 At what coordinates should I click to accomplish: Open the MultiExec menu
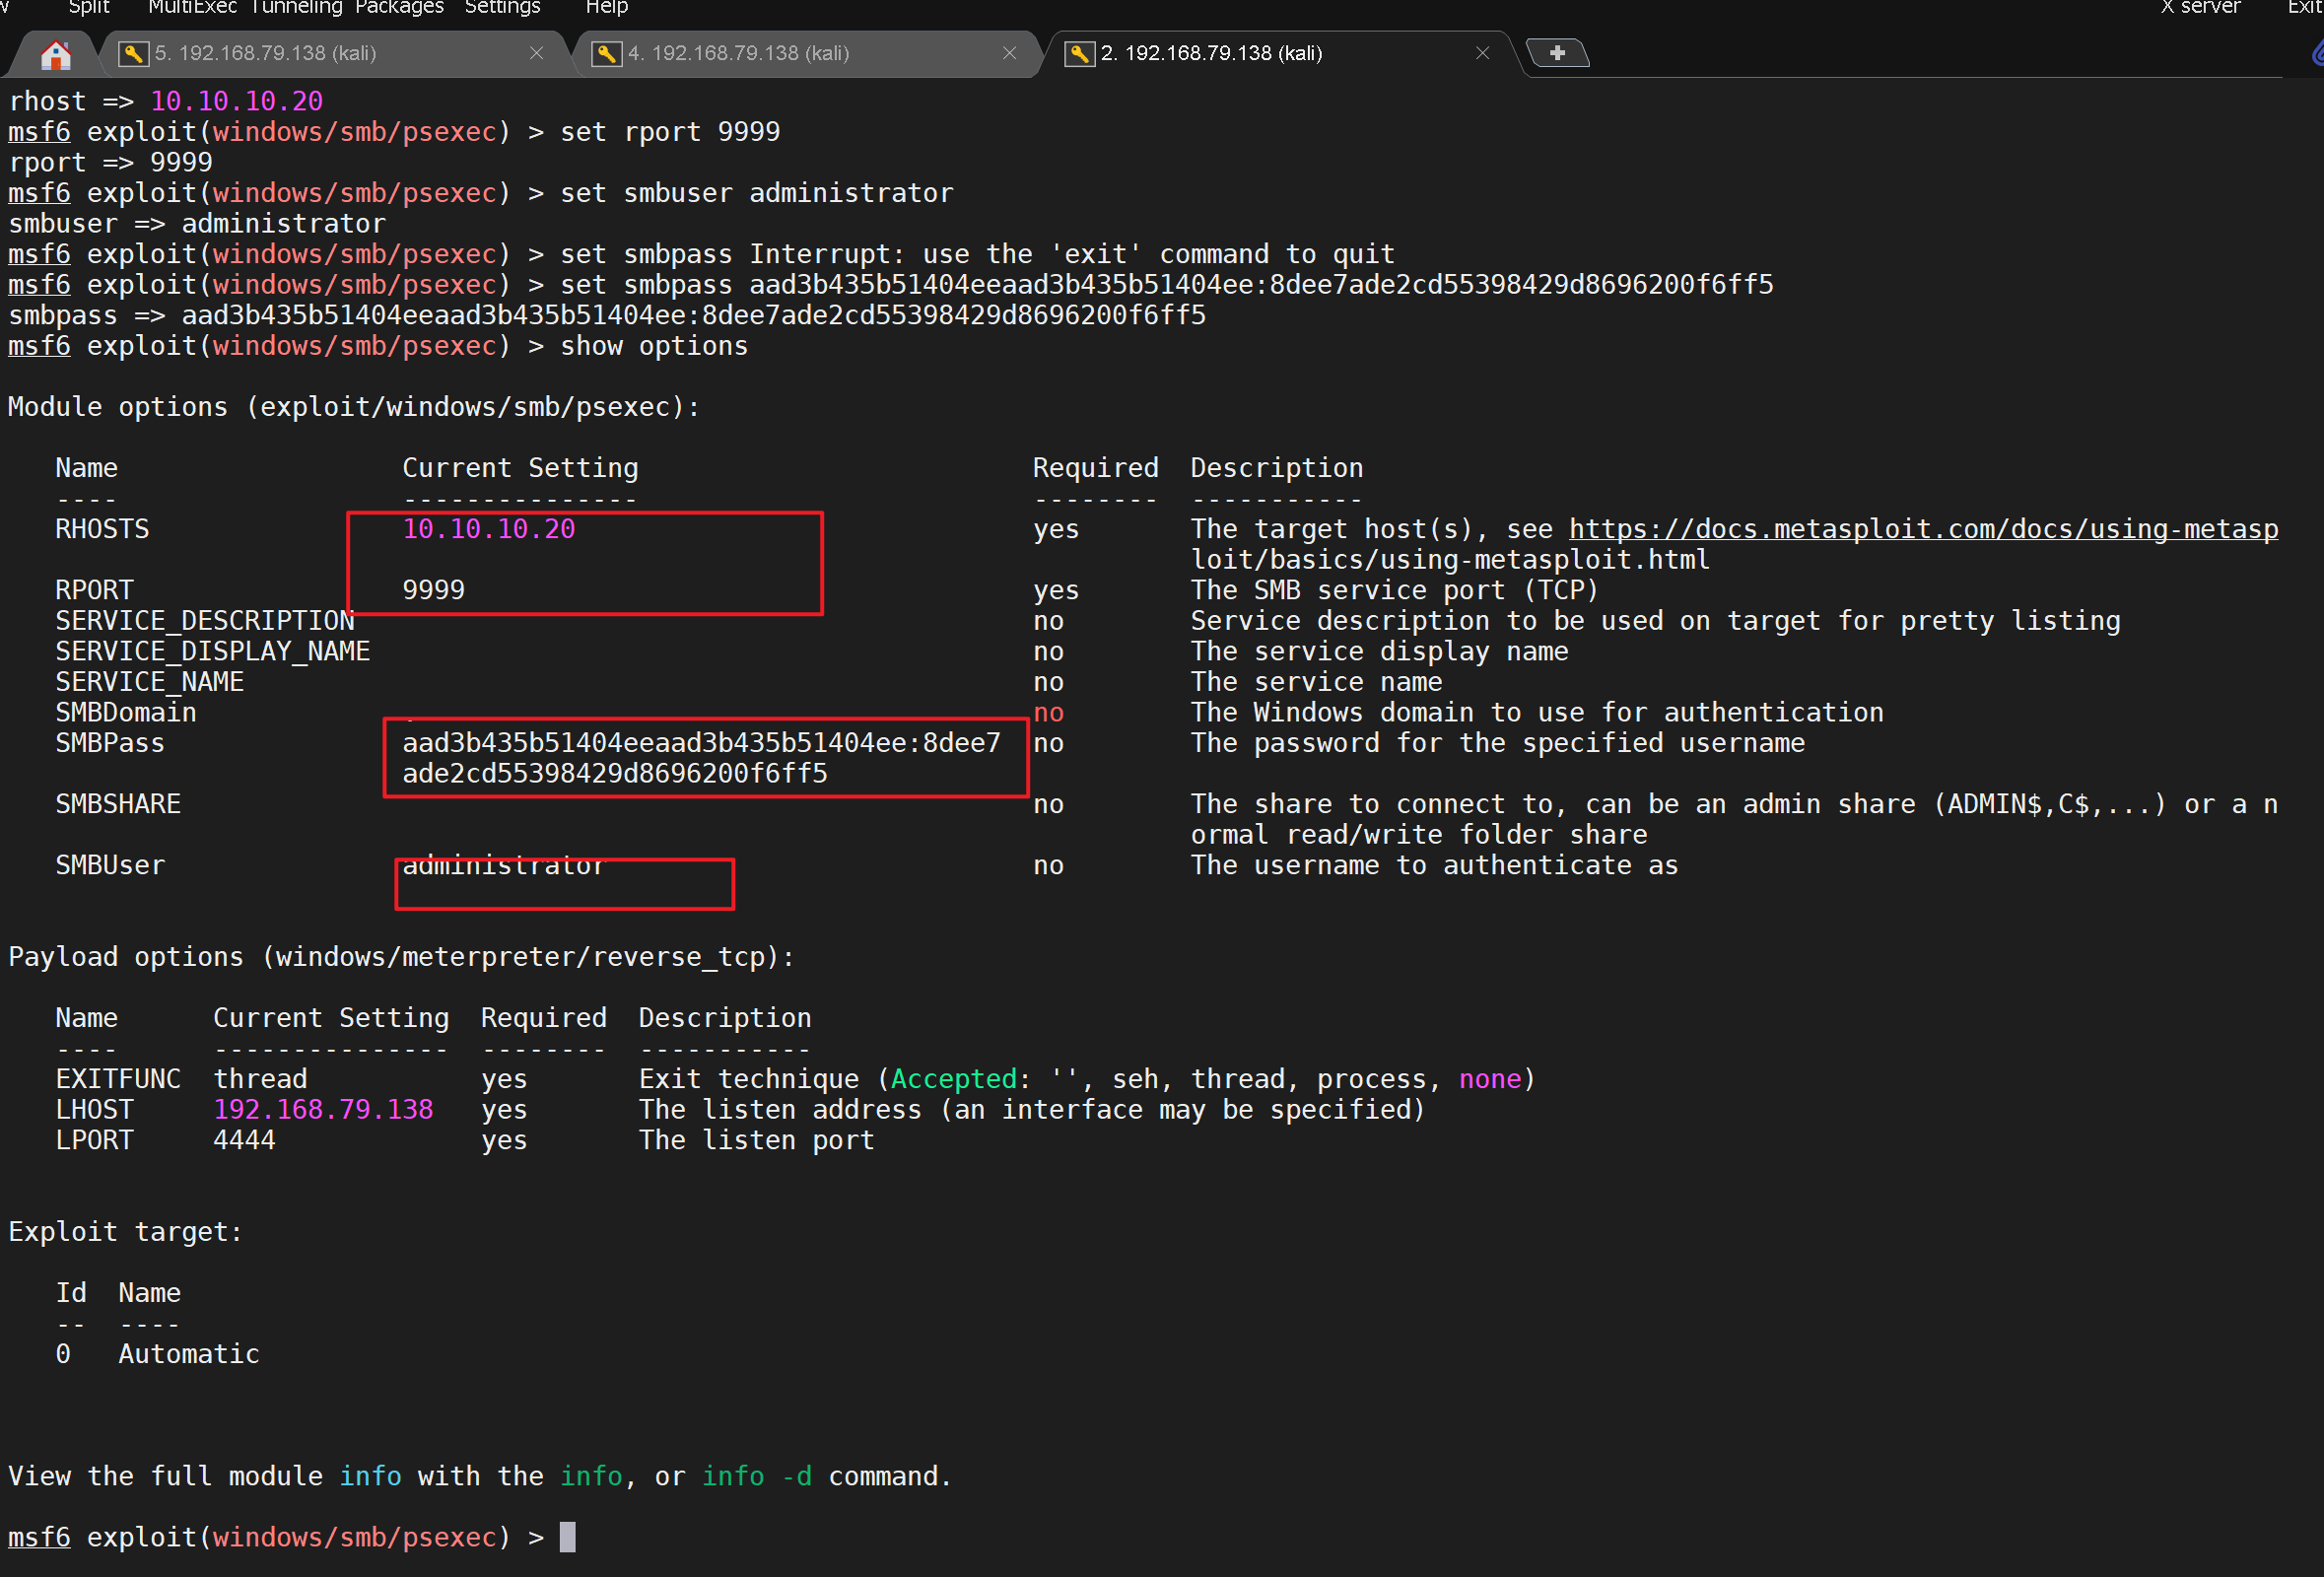pos(192,7)
